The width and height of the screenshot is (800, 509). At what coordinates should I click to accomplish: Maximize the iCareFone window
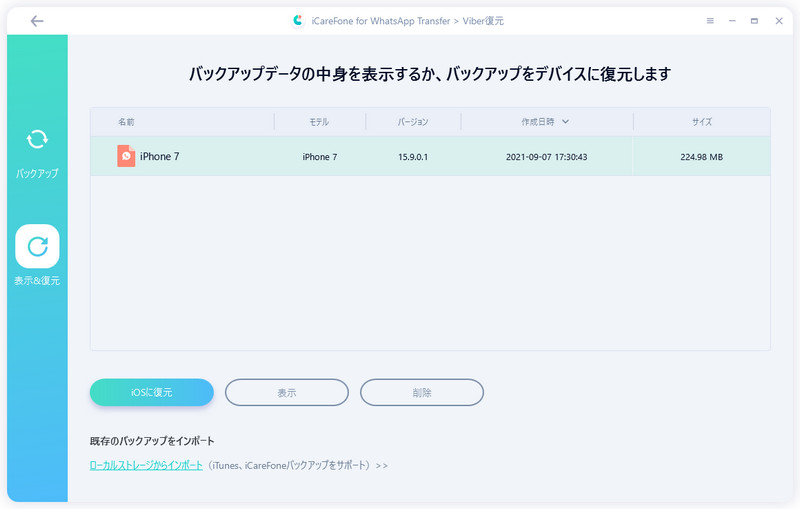pyautogui.click(x=754, y=21)
